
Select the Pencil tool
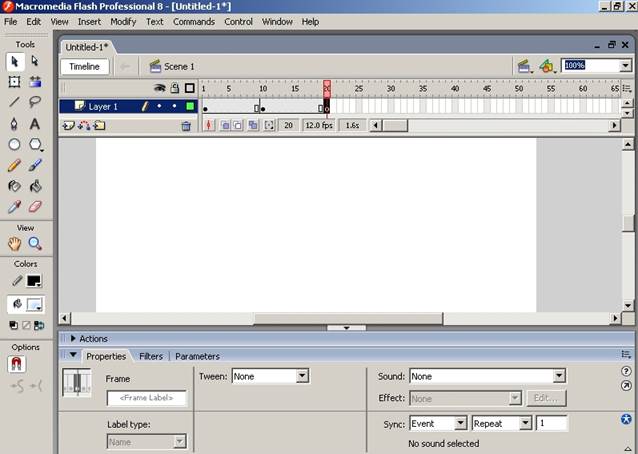point(14,165)
